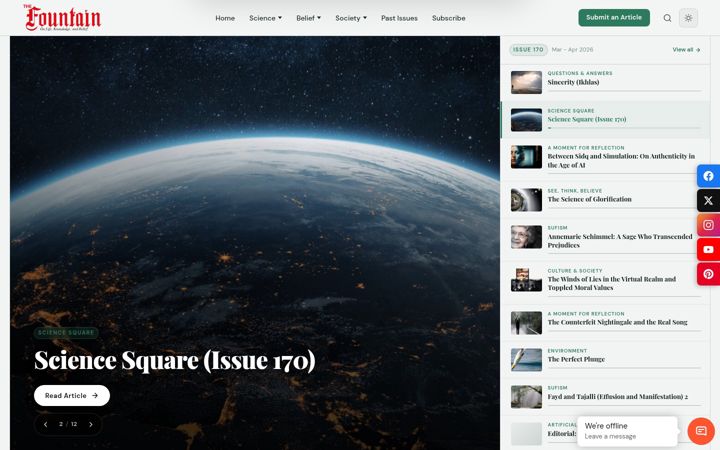Click the Science Square hero category tag
This screenshot has width=720, height=450.
point(66,332)
